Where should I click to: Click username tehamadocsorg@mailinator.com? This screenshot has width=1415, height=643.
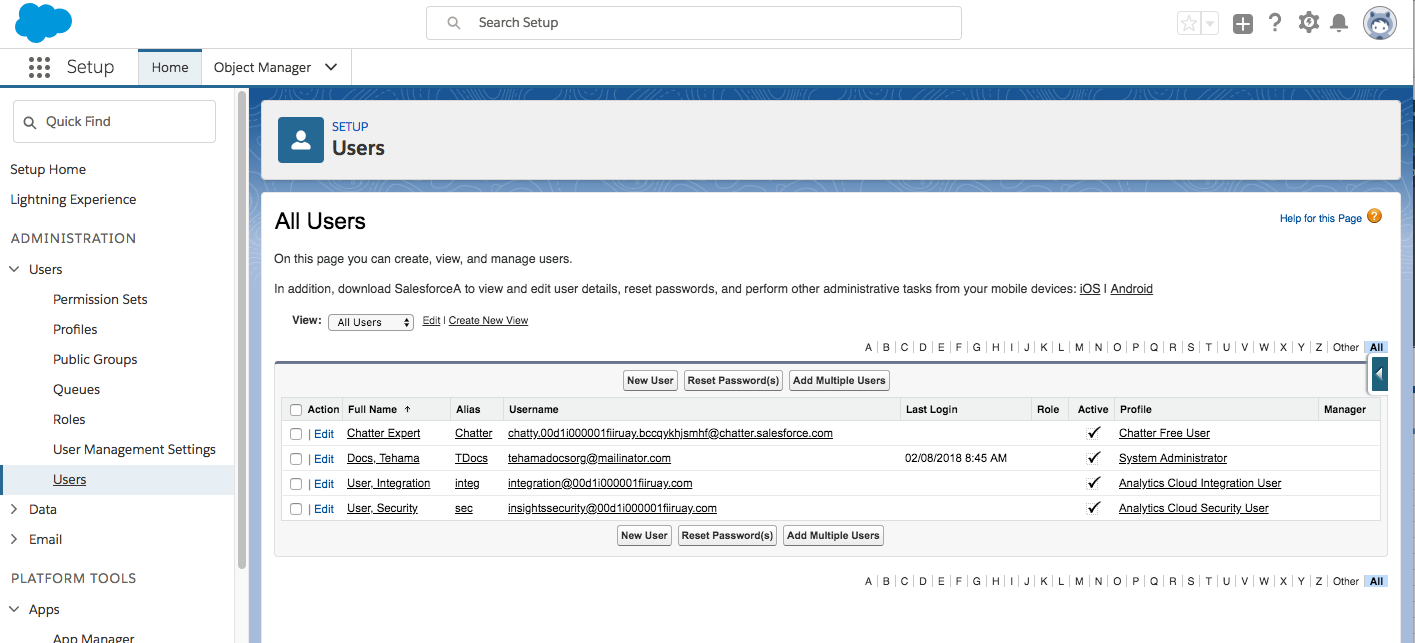[589, 458]
